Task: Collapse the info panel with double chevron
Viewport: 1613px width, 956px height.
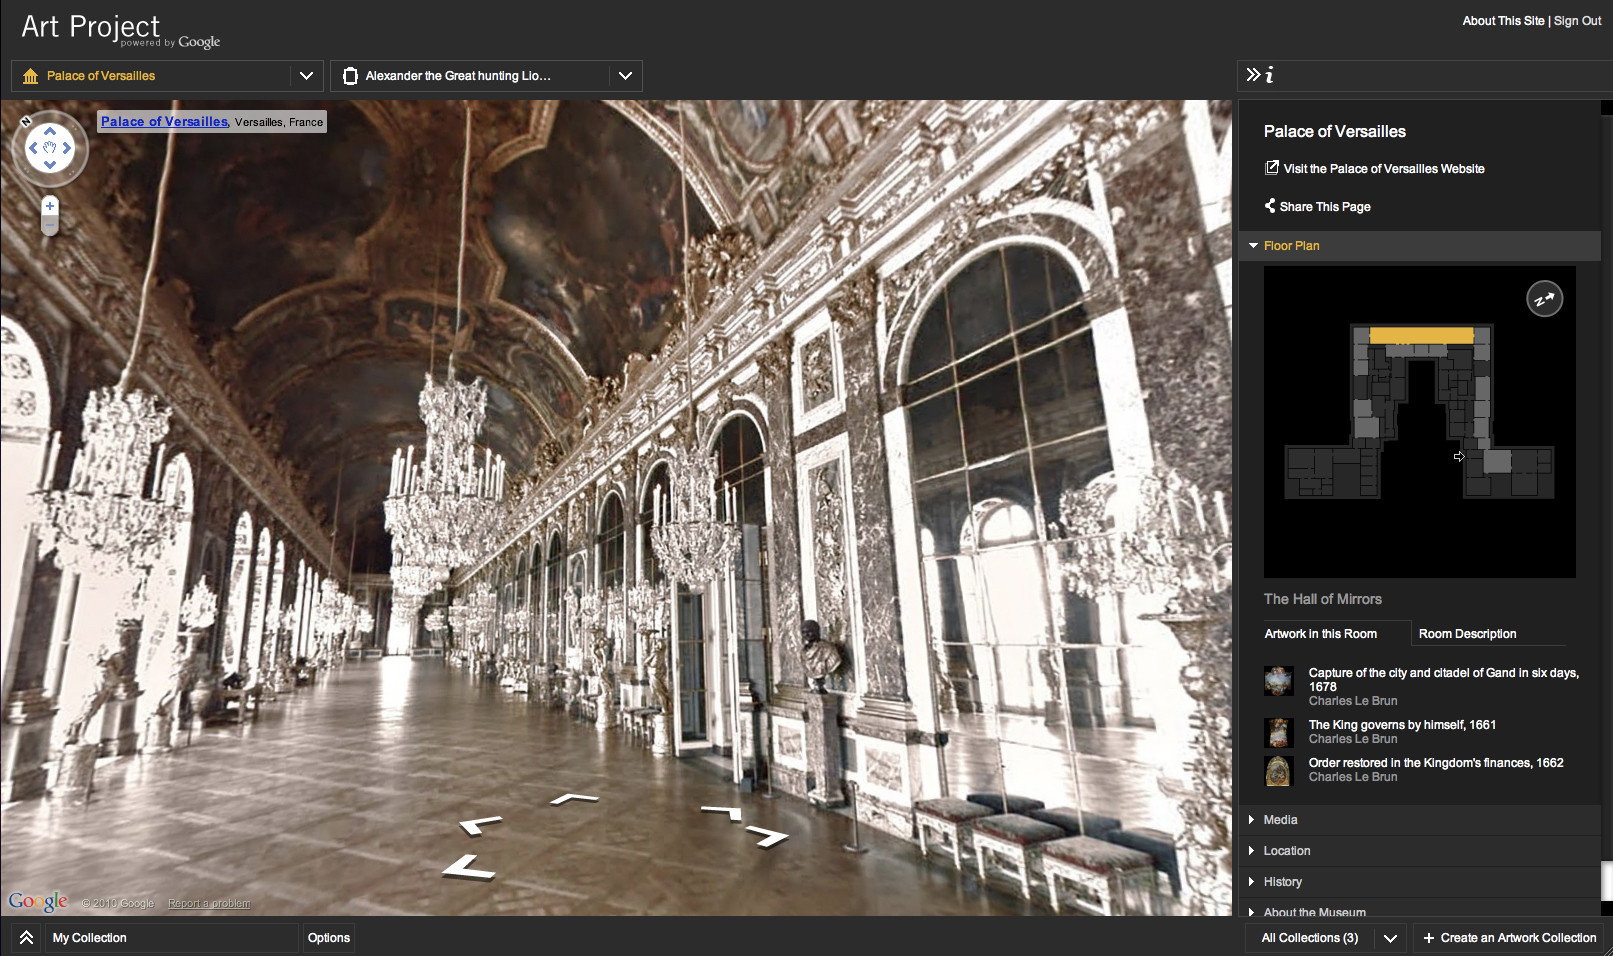Action: (x=1253, y=74)
